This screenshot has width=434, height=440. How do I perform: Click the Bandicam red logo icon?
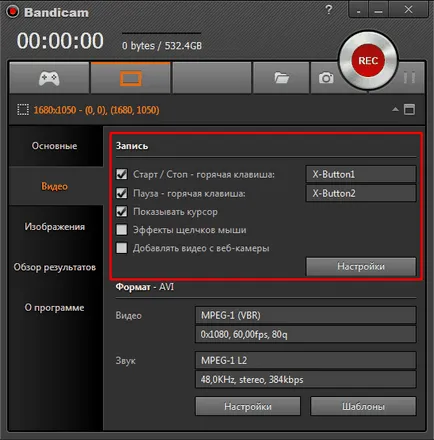point(13,12)
